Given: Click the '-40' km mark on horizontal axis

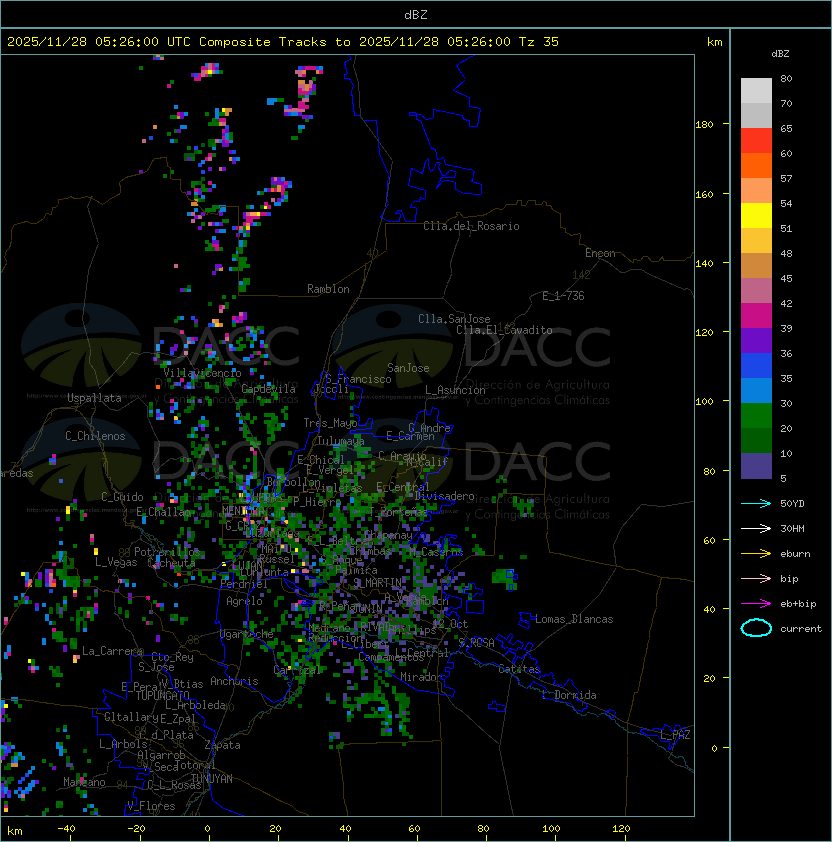Looking at the screenshot, I should pos(67,829).
